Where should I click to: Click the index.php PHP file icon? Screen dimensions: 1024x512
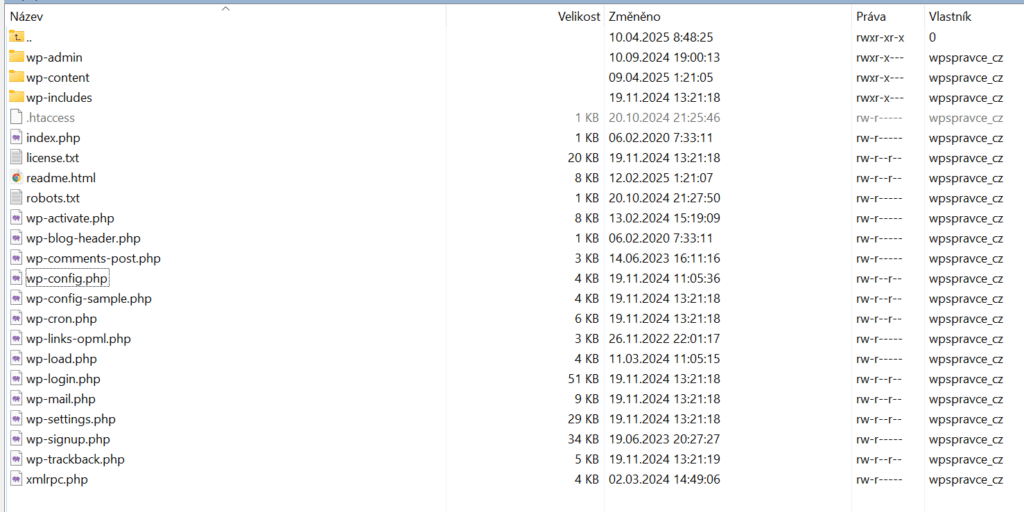tap(16, 138)
